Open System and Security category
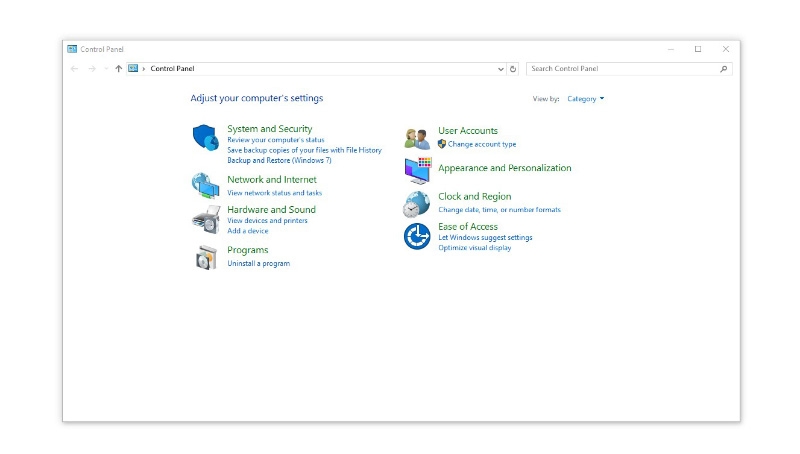 click(269, 129)
